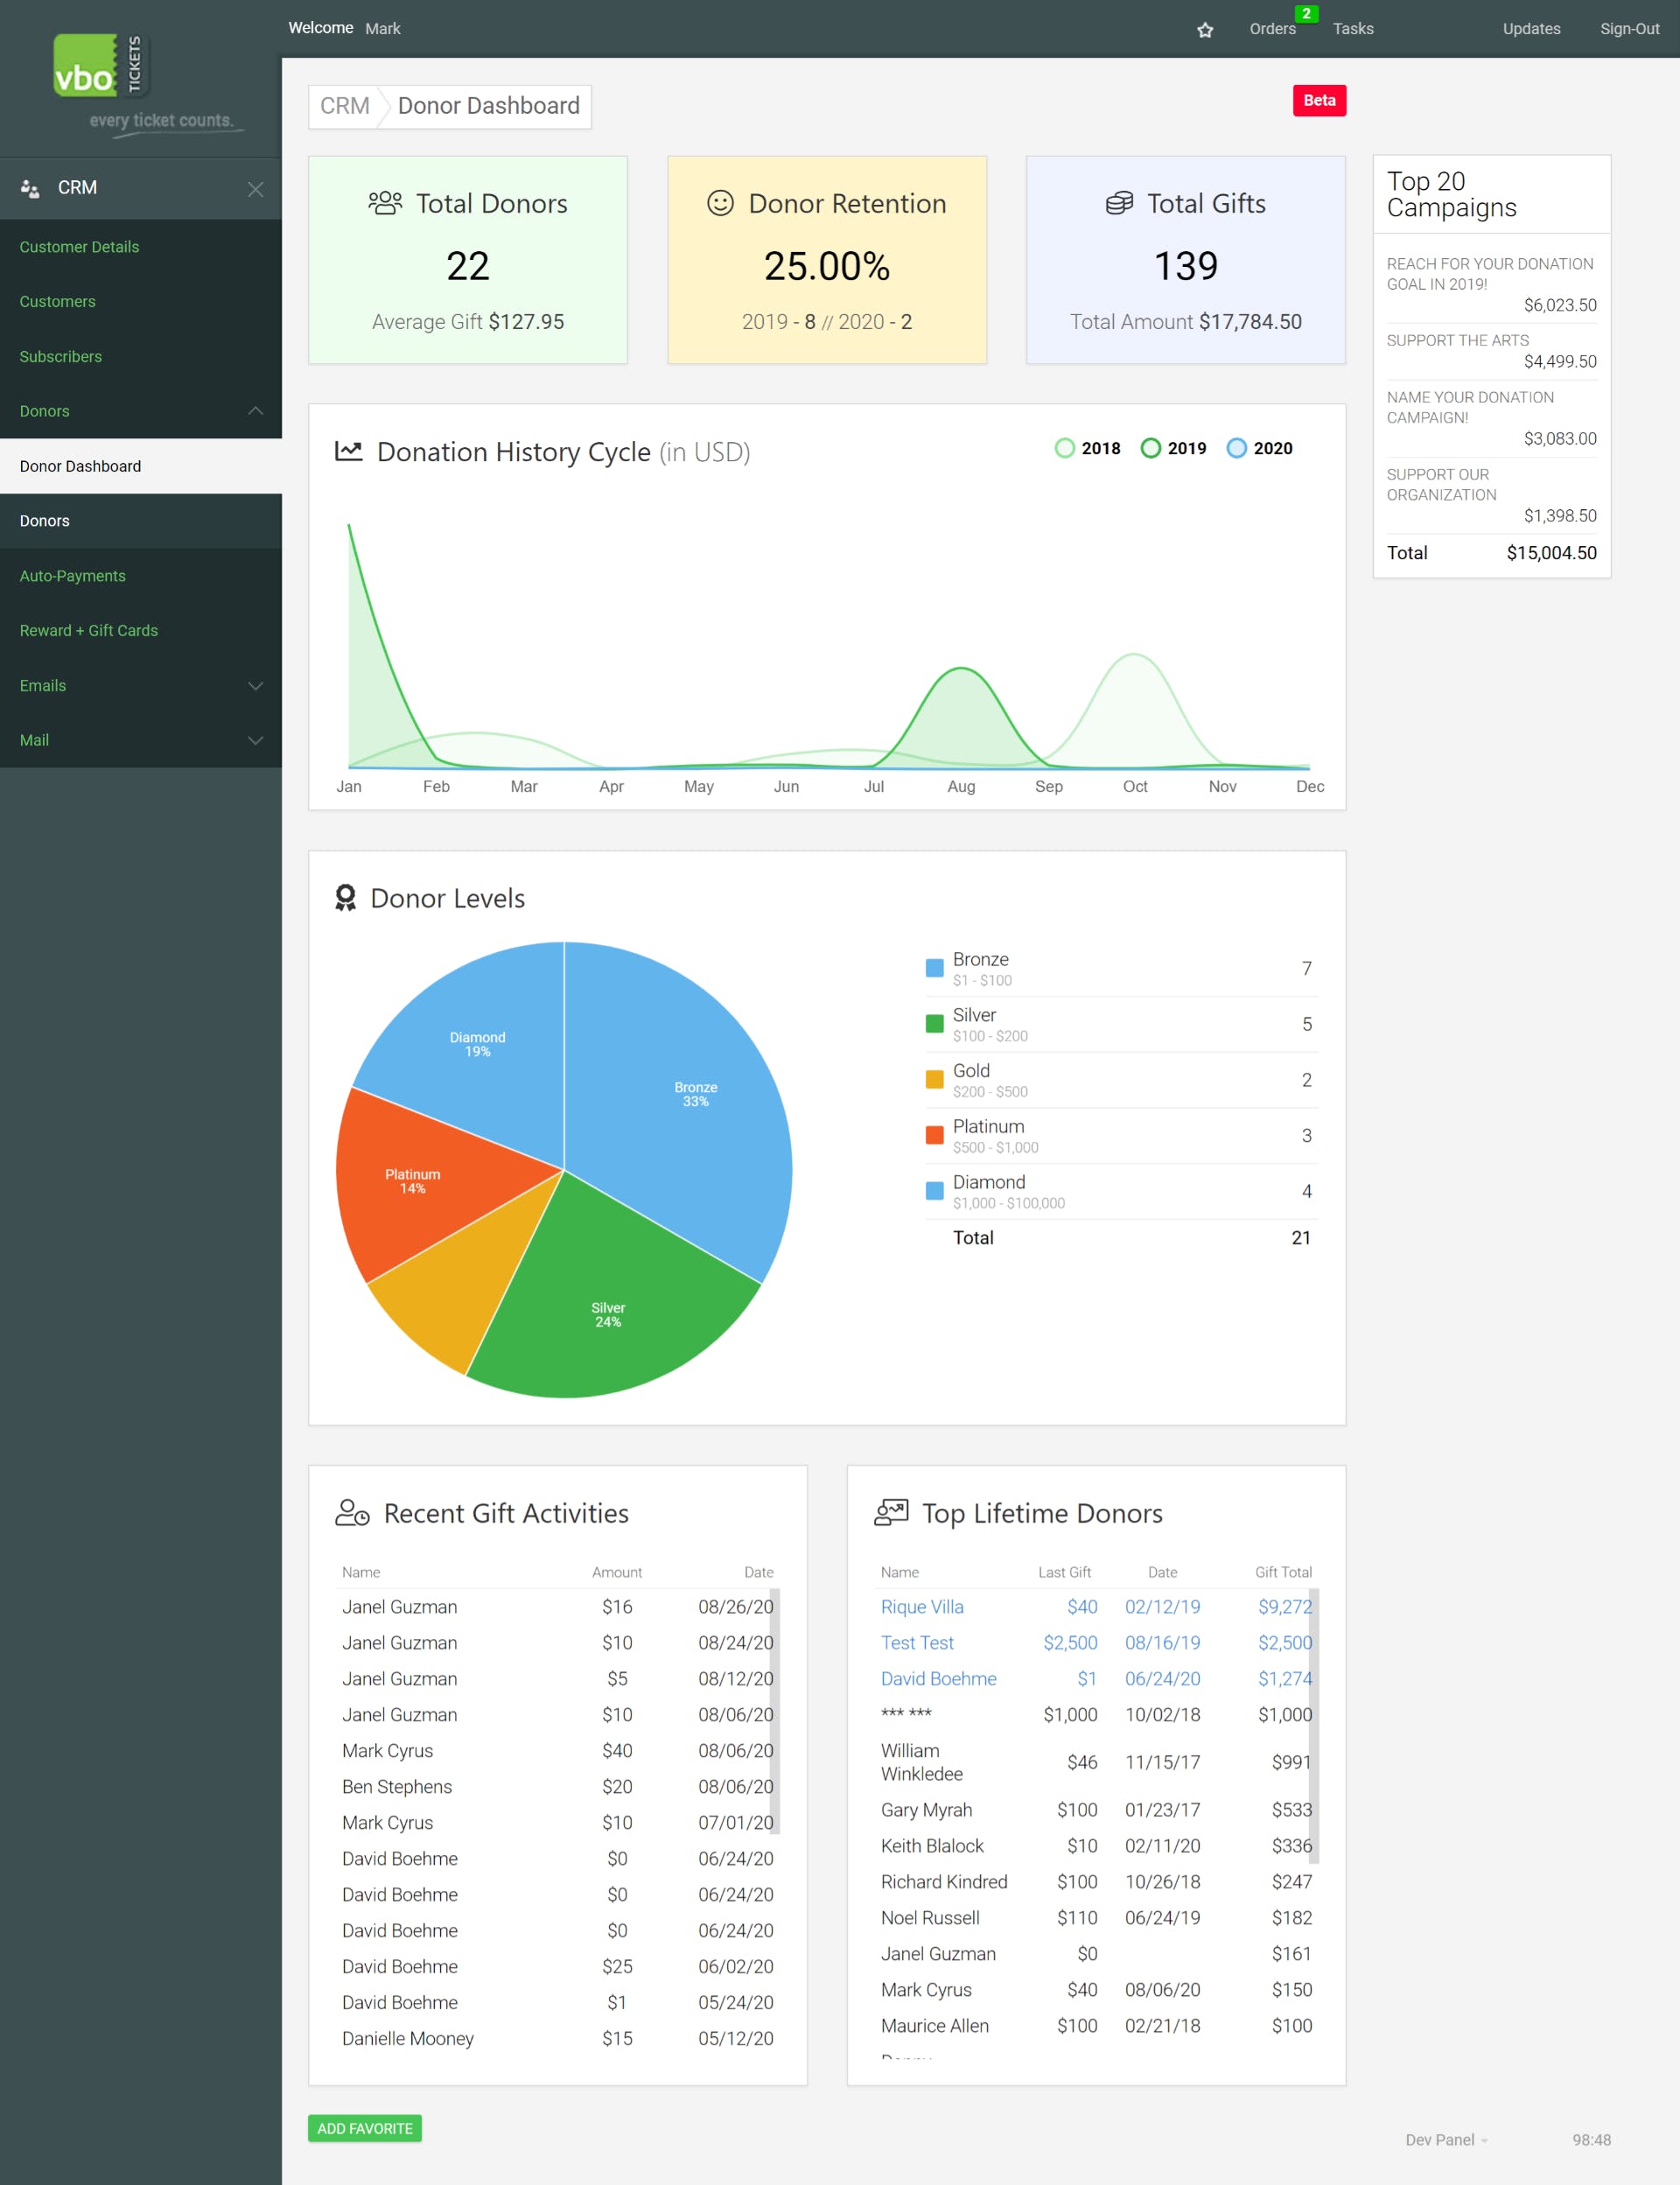Collapse the Donors sidebar section
Screen dimensions: 1680x2185
point(256,411)
